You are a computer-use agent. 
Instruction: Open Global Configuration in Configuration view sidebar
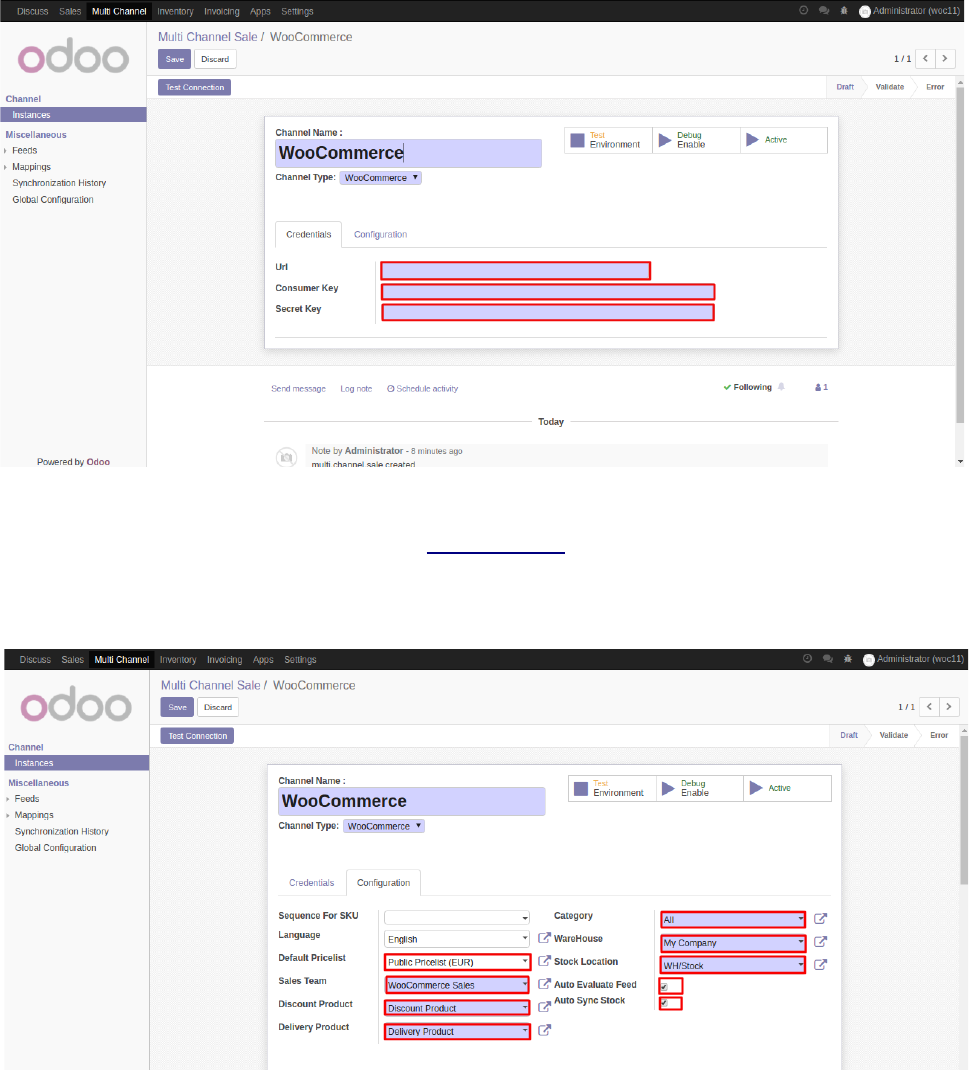(x=55, y=848)
